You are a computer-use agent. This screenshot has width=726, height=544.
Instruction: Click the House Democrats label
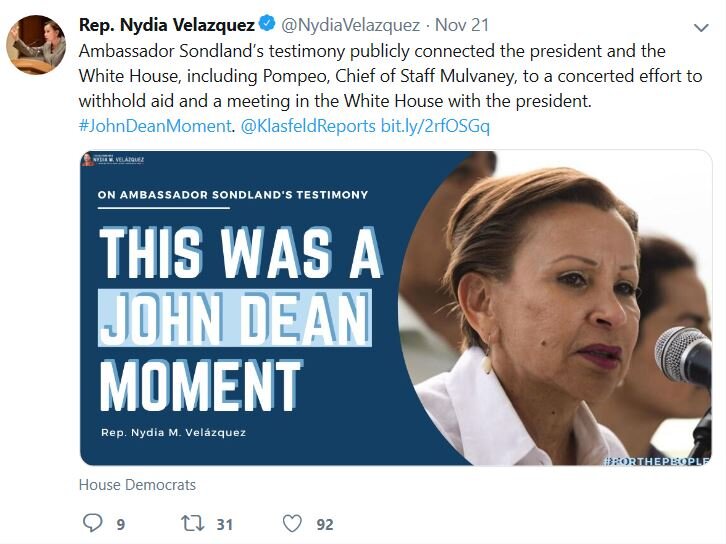coord(137,485)
